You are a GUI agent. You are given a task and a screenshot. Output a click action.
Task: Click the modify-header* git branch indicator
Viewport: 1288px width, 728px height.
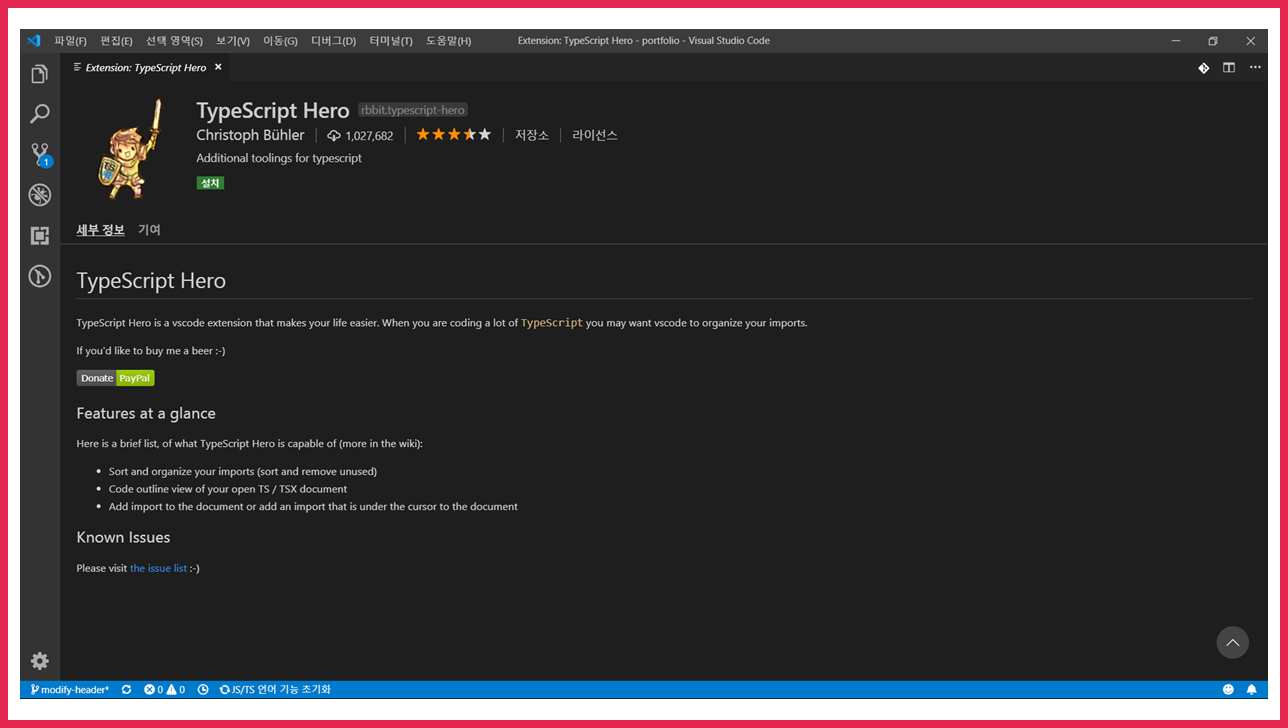point(69,690)
